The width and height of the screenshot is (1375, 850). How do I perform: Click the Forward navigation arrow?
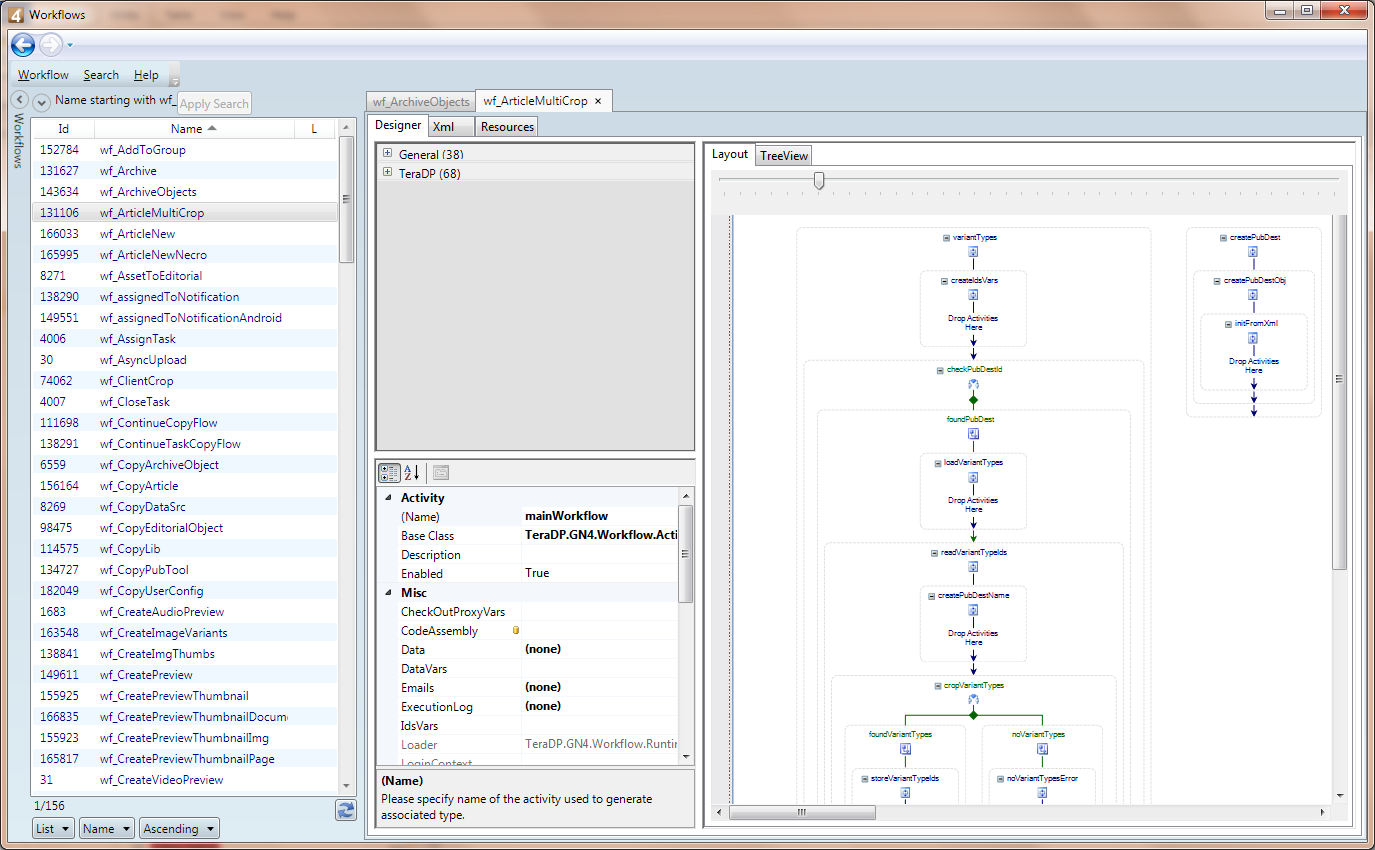51,44
